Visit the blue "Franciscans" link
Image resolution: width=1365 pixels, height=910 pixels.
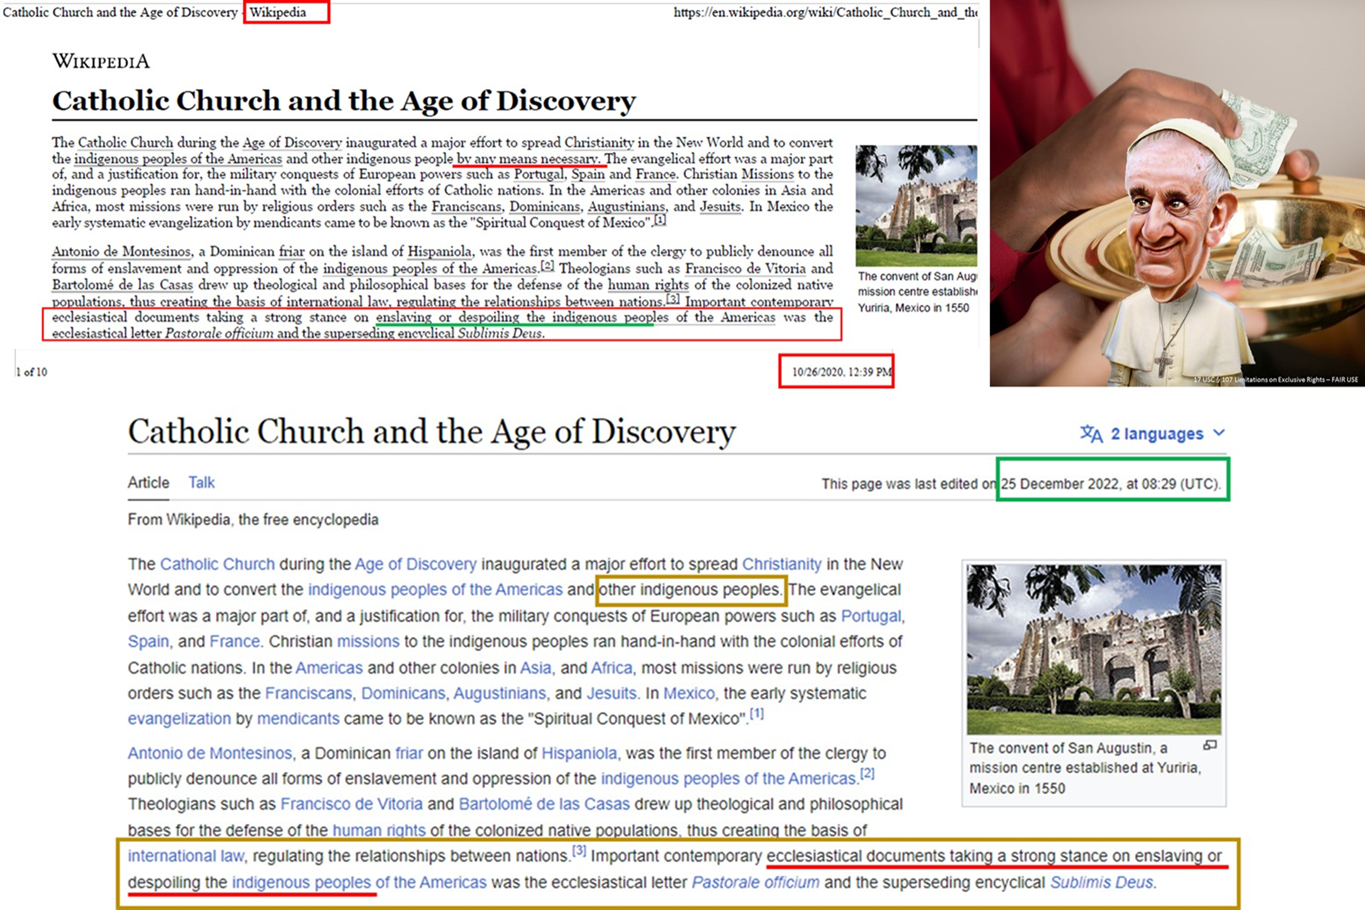point(308,693)
